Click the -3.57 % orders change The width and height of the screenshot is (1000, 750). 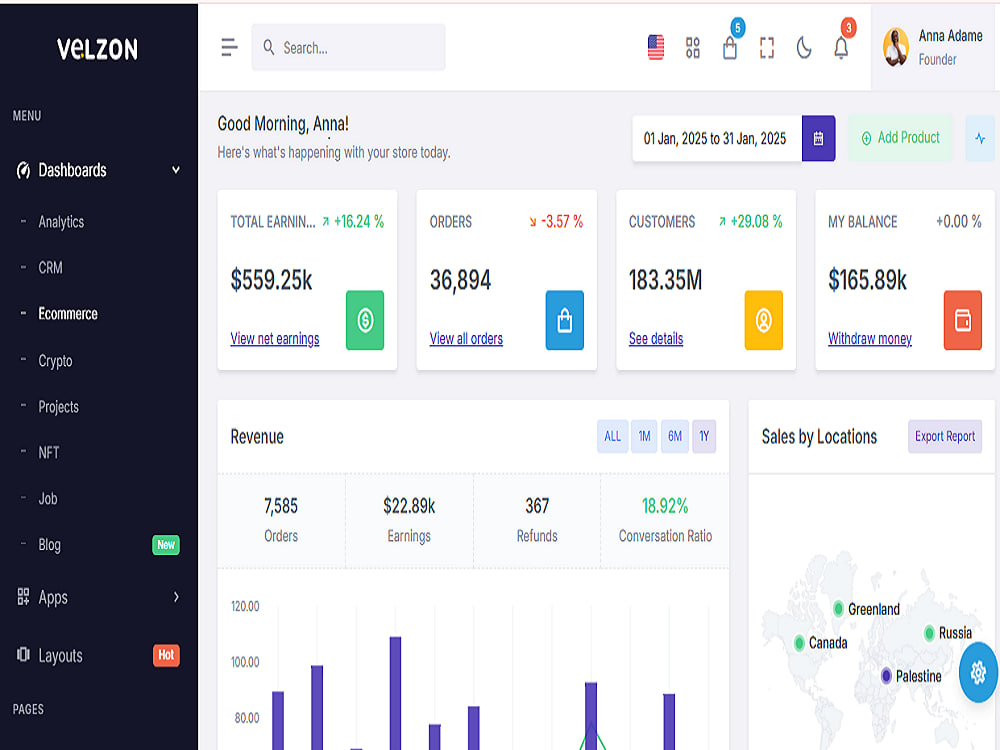point(556,221)
